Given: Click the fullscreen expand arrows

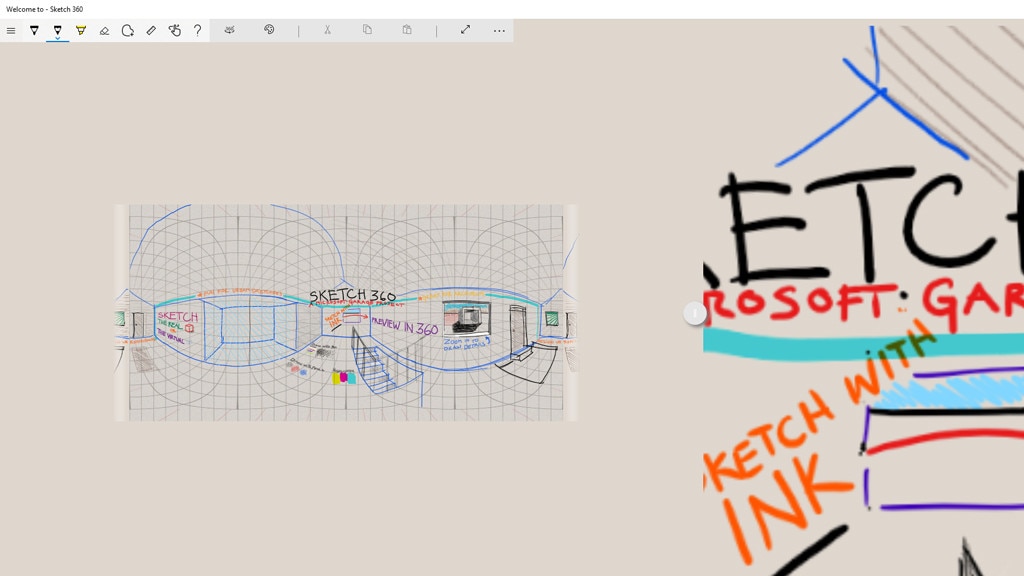Looking at the screenshot, I should click(465, 30).
